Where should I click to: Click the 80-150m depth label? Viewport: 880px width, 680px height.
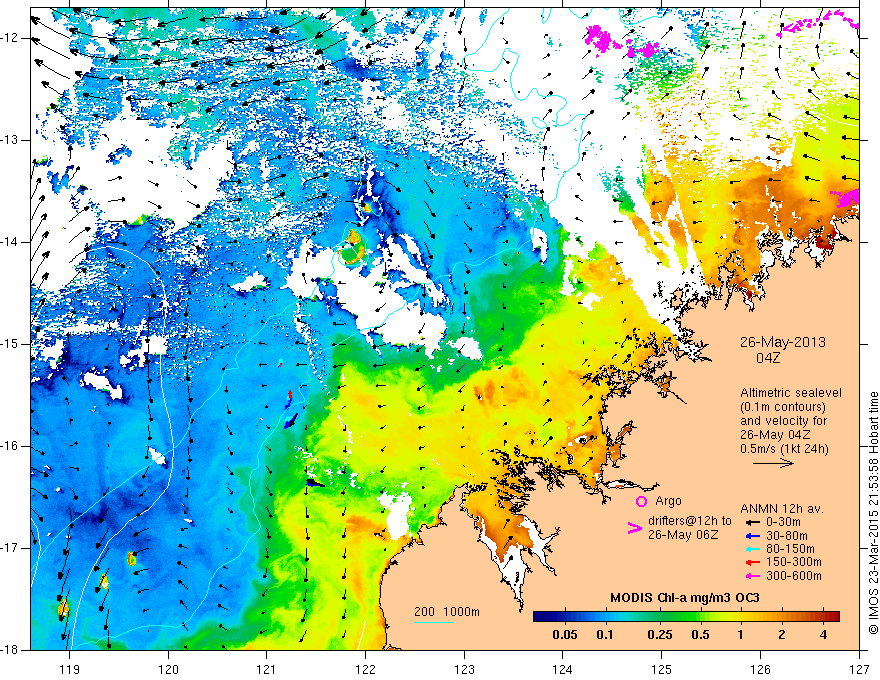click(790, 549)
